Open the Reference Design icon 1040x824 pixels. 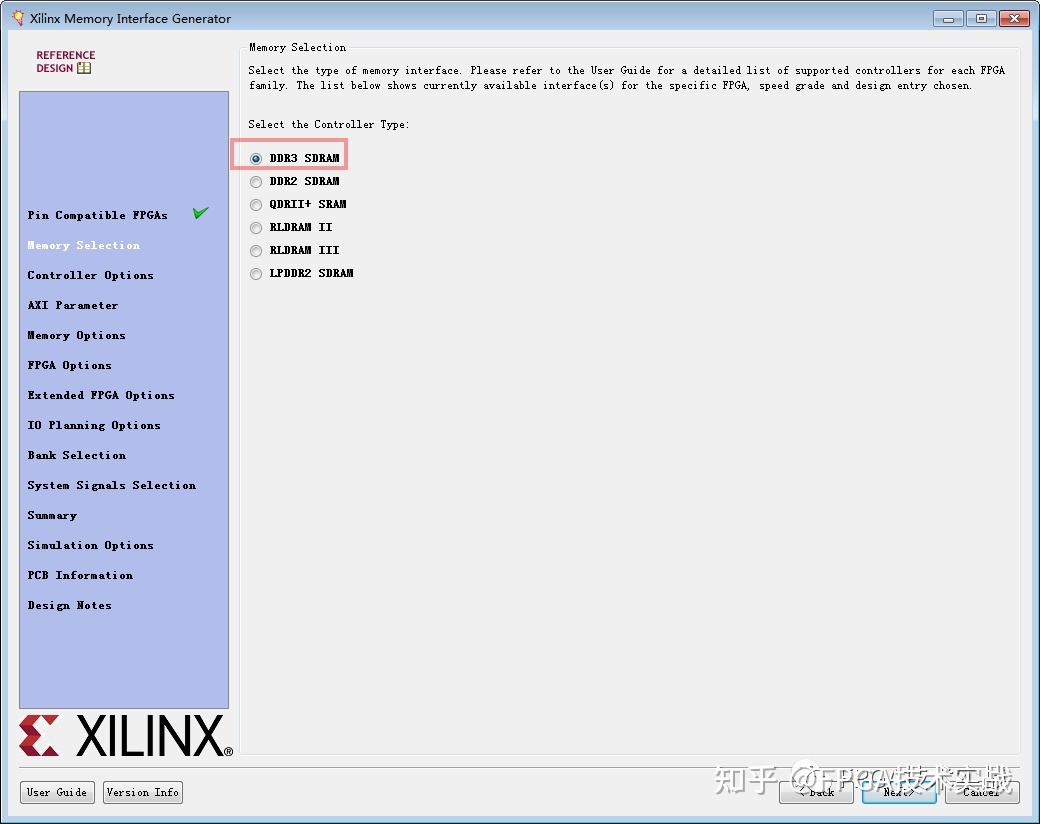click(85, 67)
